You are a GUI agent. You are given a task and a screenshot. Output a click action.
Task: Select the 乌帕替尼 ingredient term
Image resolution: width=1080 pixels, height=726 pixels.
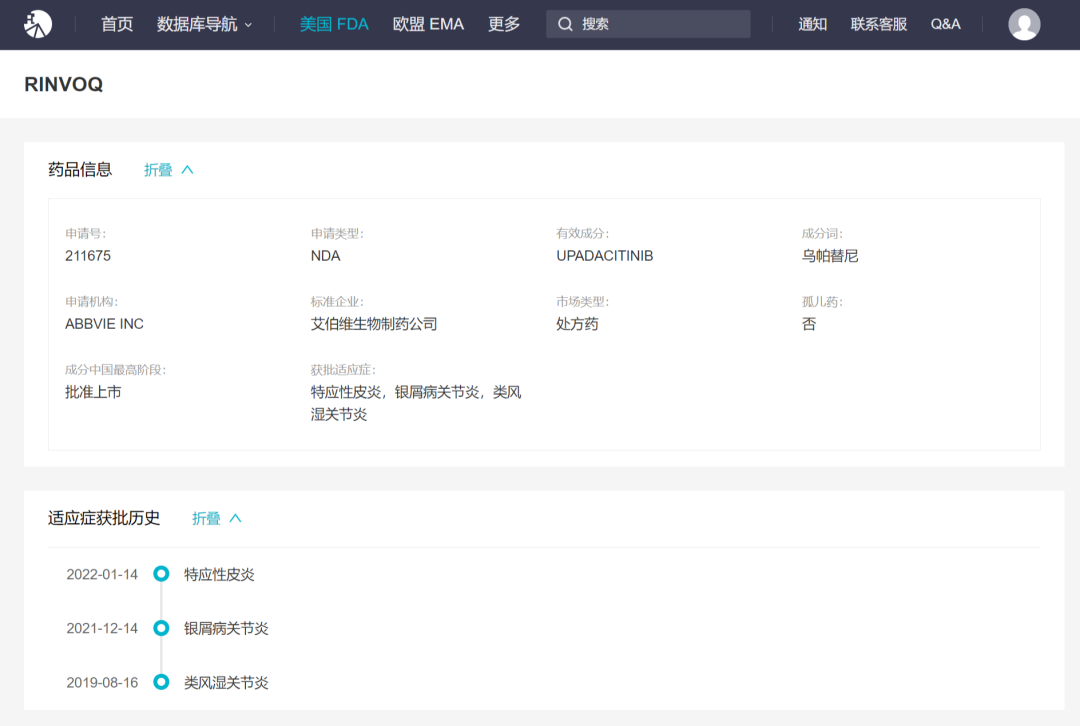(830, 256)
